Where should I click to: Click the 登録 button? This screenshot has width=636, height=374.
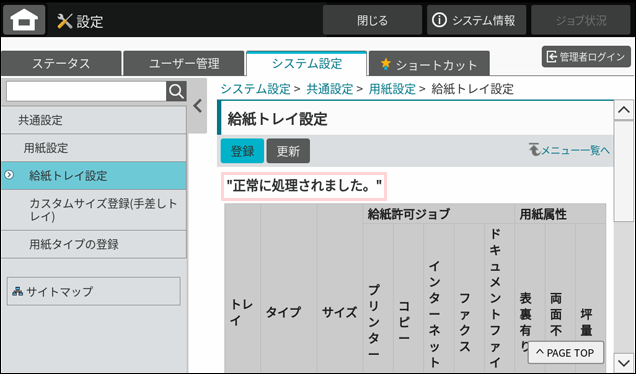pyautogui.click(x=242, y=151)
